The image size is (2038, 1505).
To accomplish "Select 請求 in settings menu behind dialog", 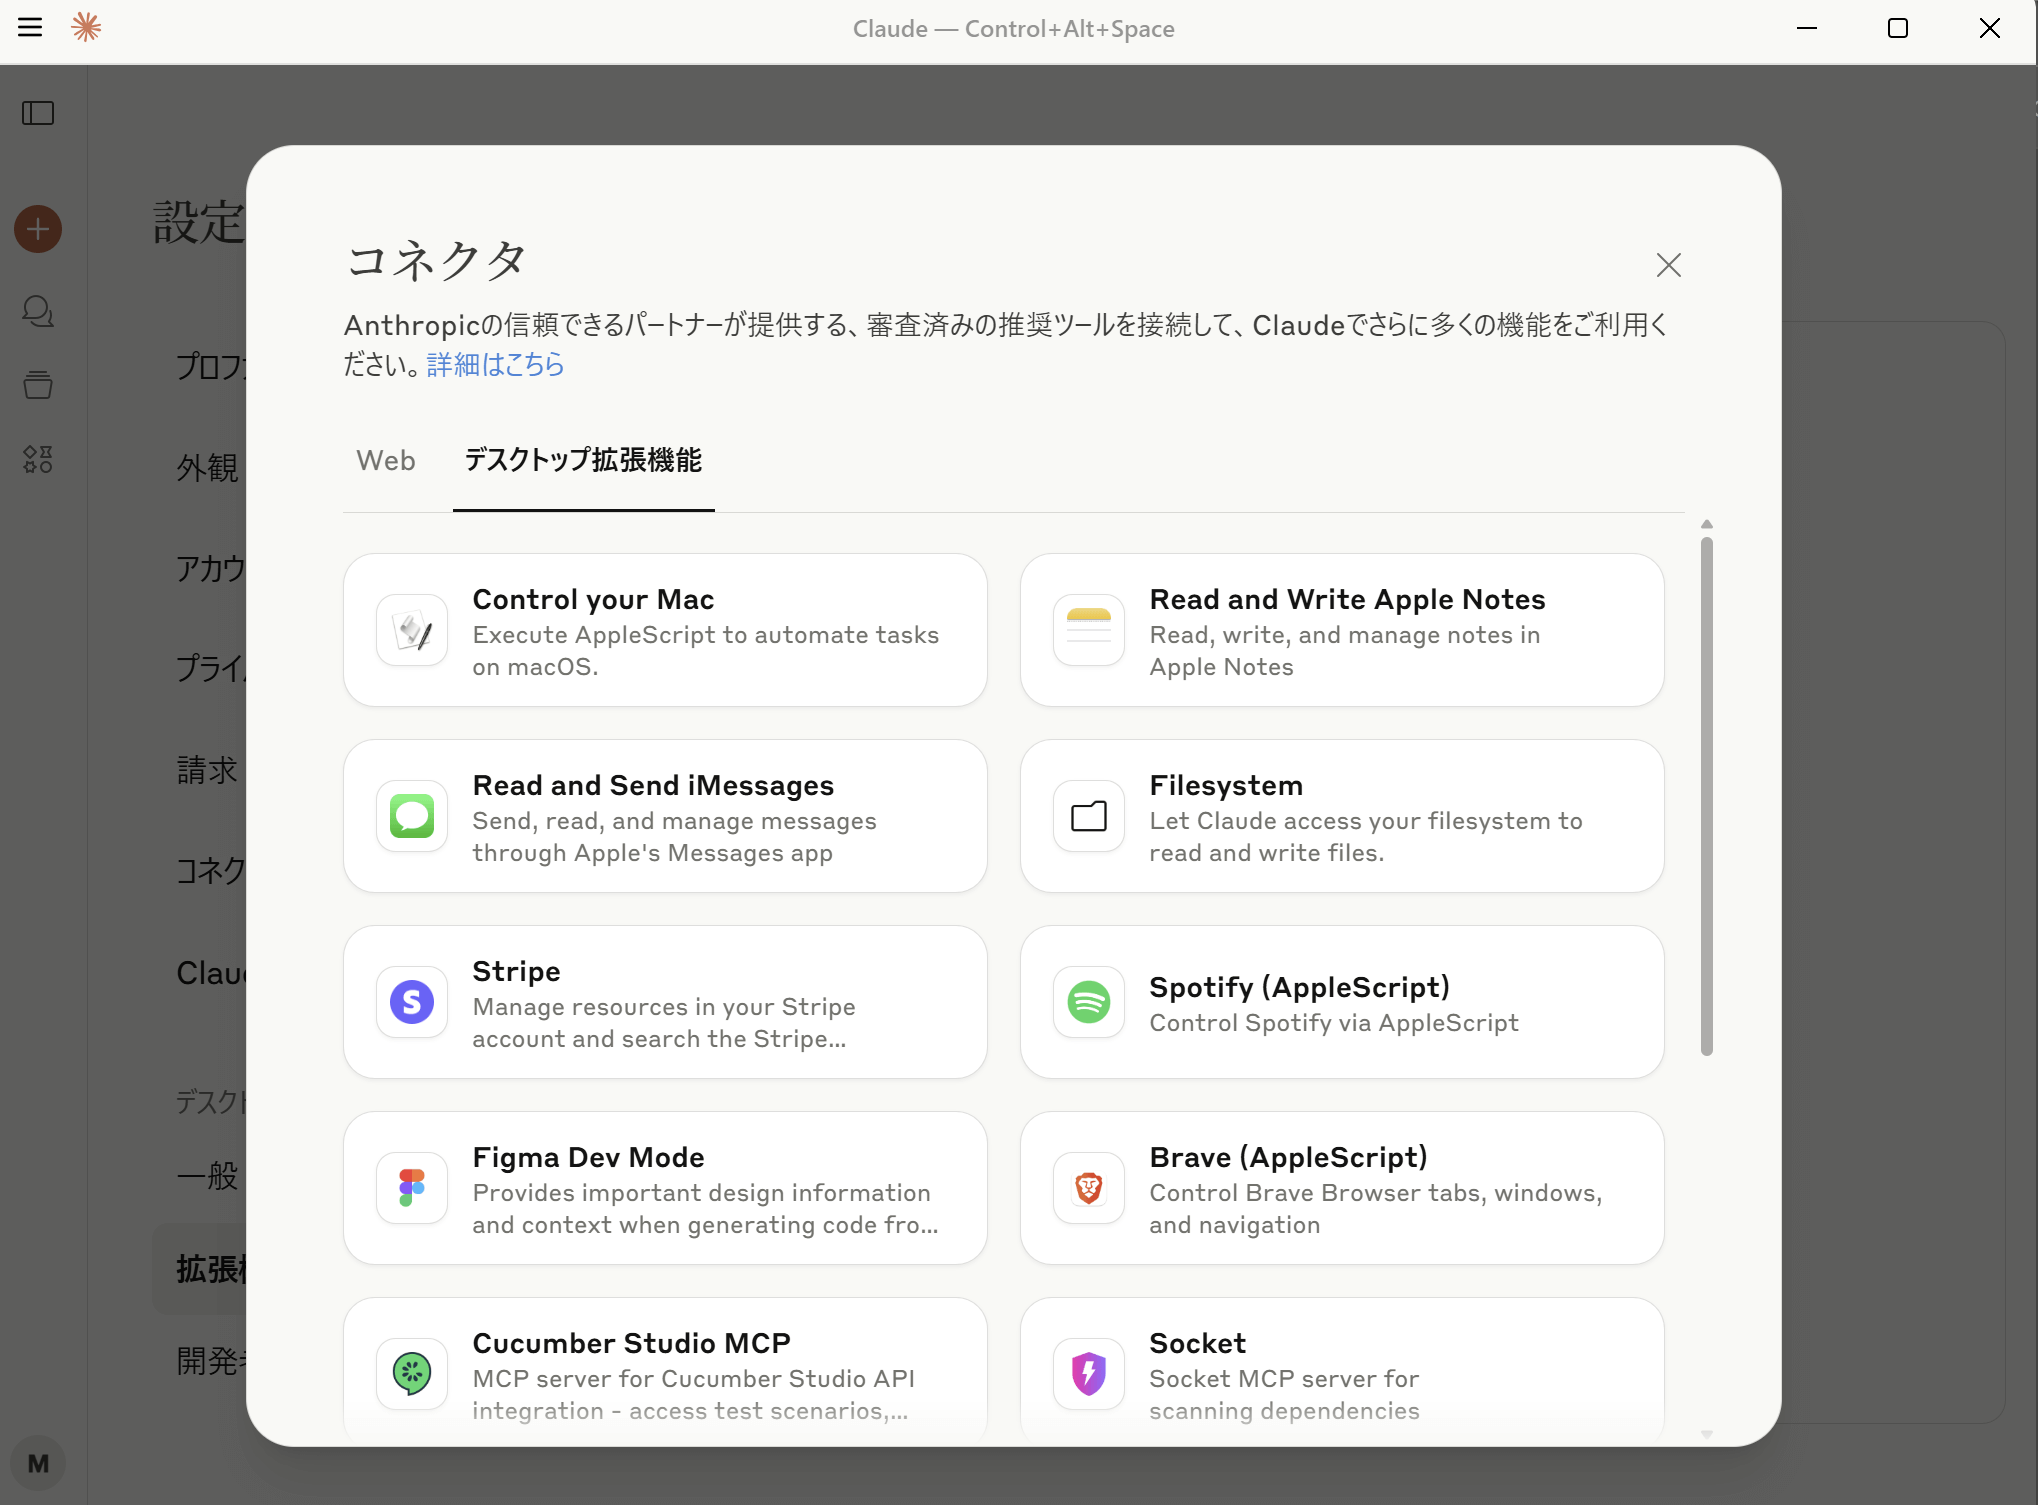I will point(207,769).
